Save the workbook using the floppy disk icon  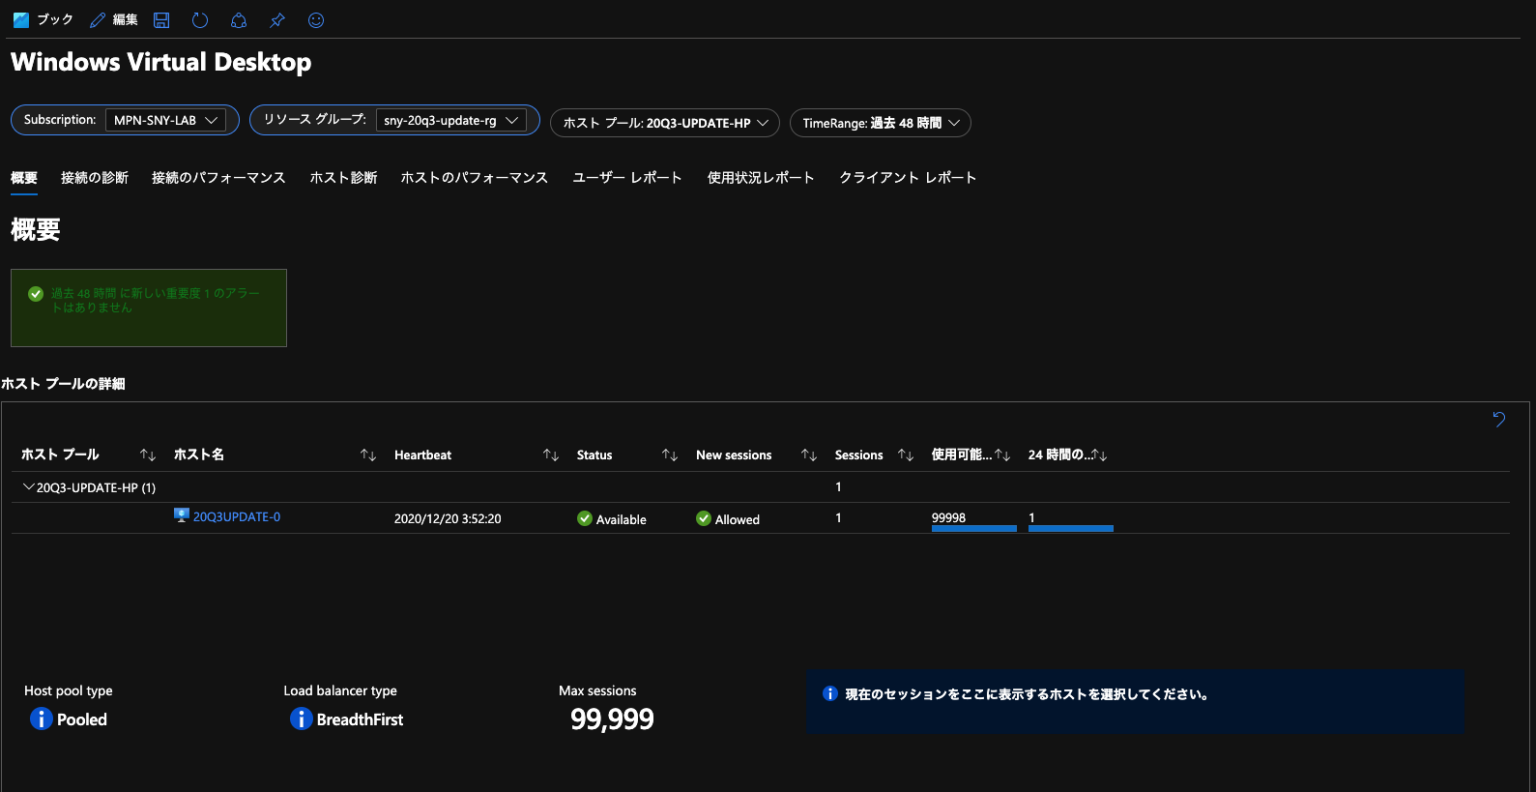pyautogui.click(x=161, y=20)
